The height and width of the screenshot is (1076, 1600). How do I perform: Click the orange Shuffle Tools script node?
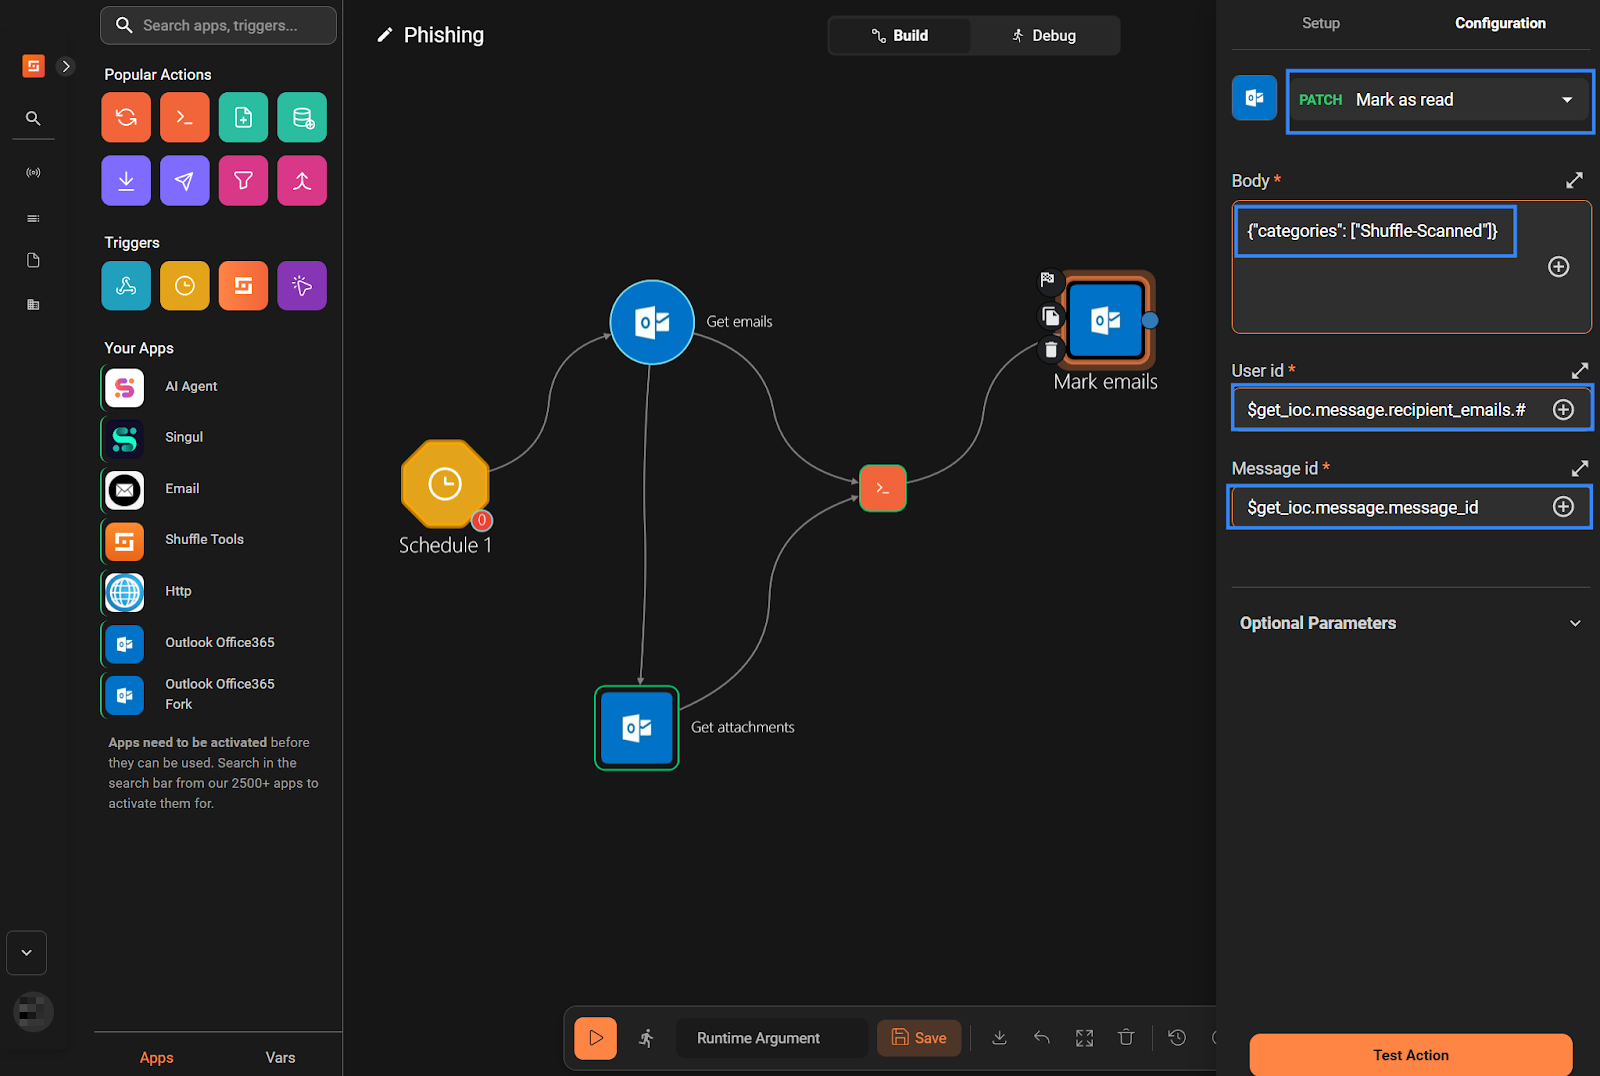tap(882, 488)
